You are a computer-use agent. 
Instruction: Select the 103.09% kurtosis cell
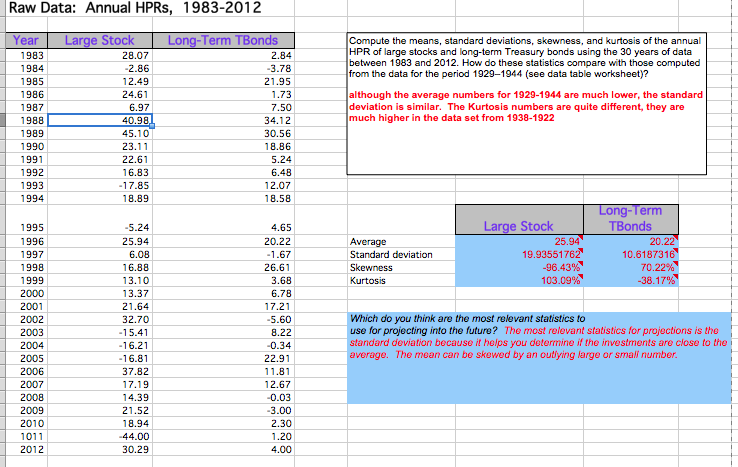[519, 281]
